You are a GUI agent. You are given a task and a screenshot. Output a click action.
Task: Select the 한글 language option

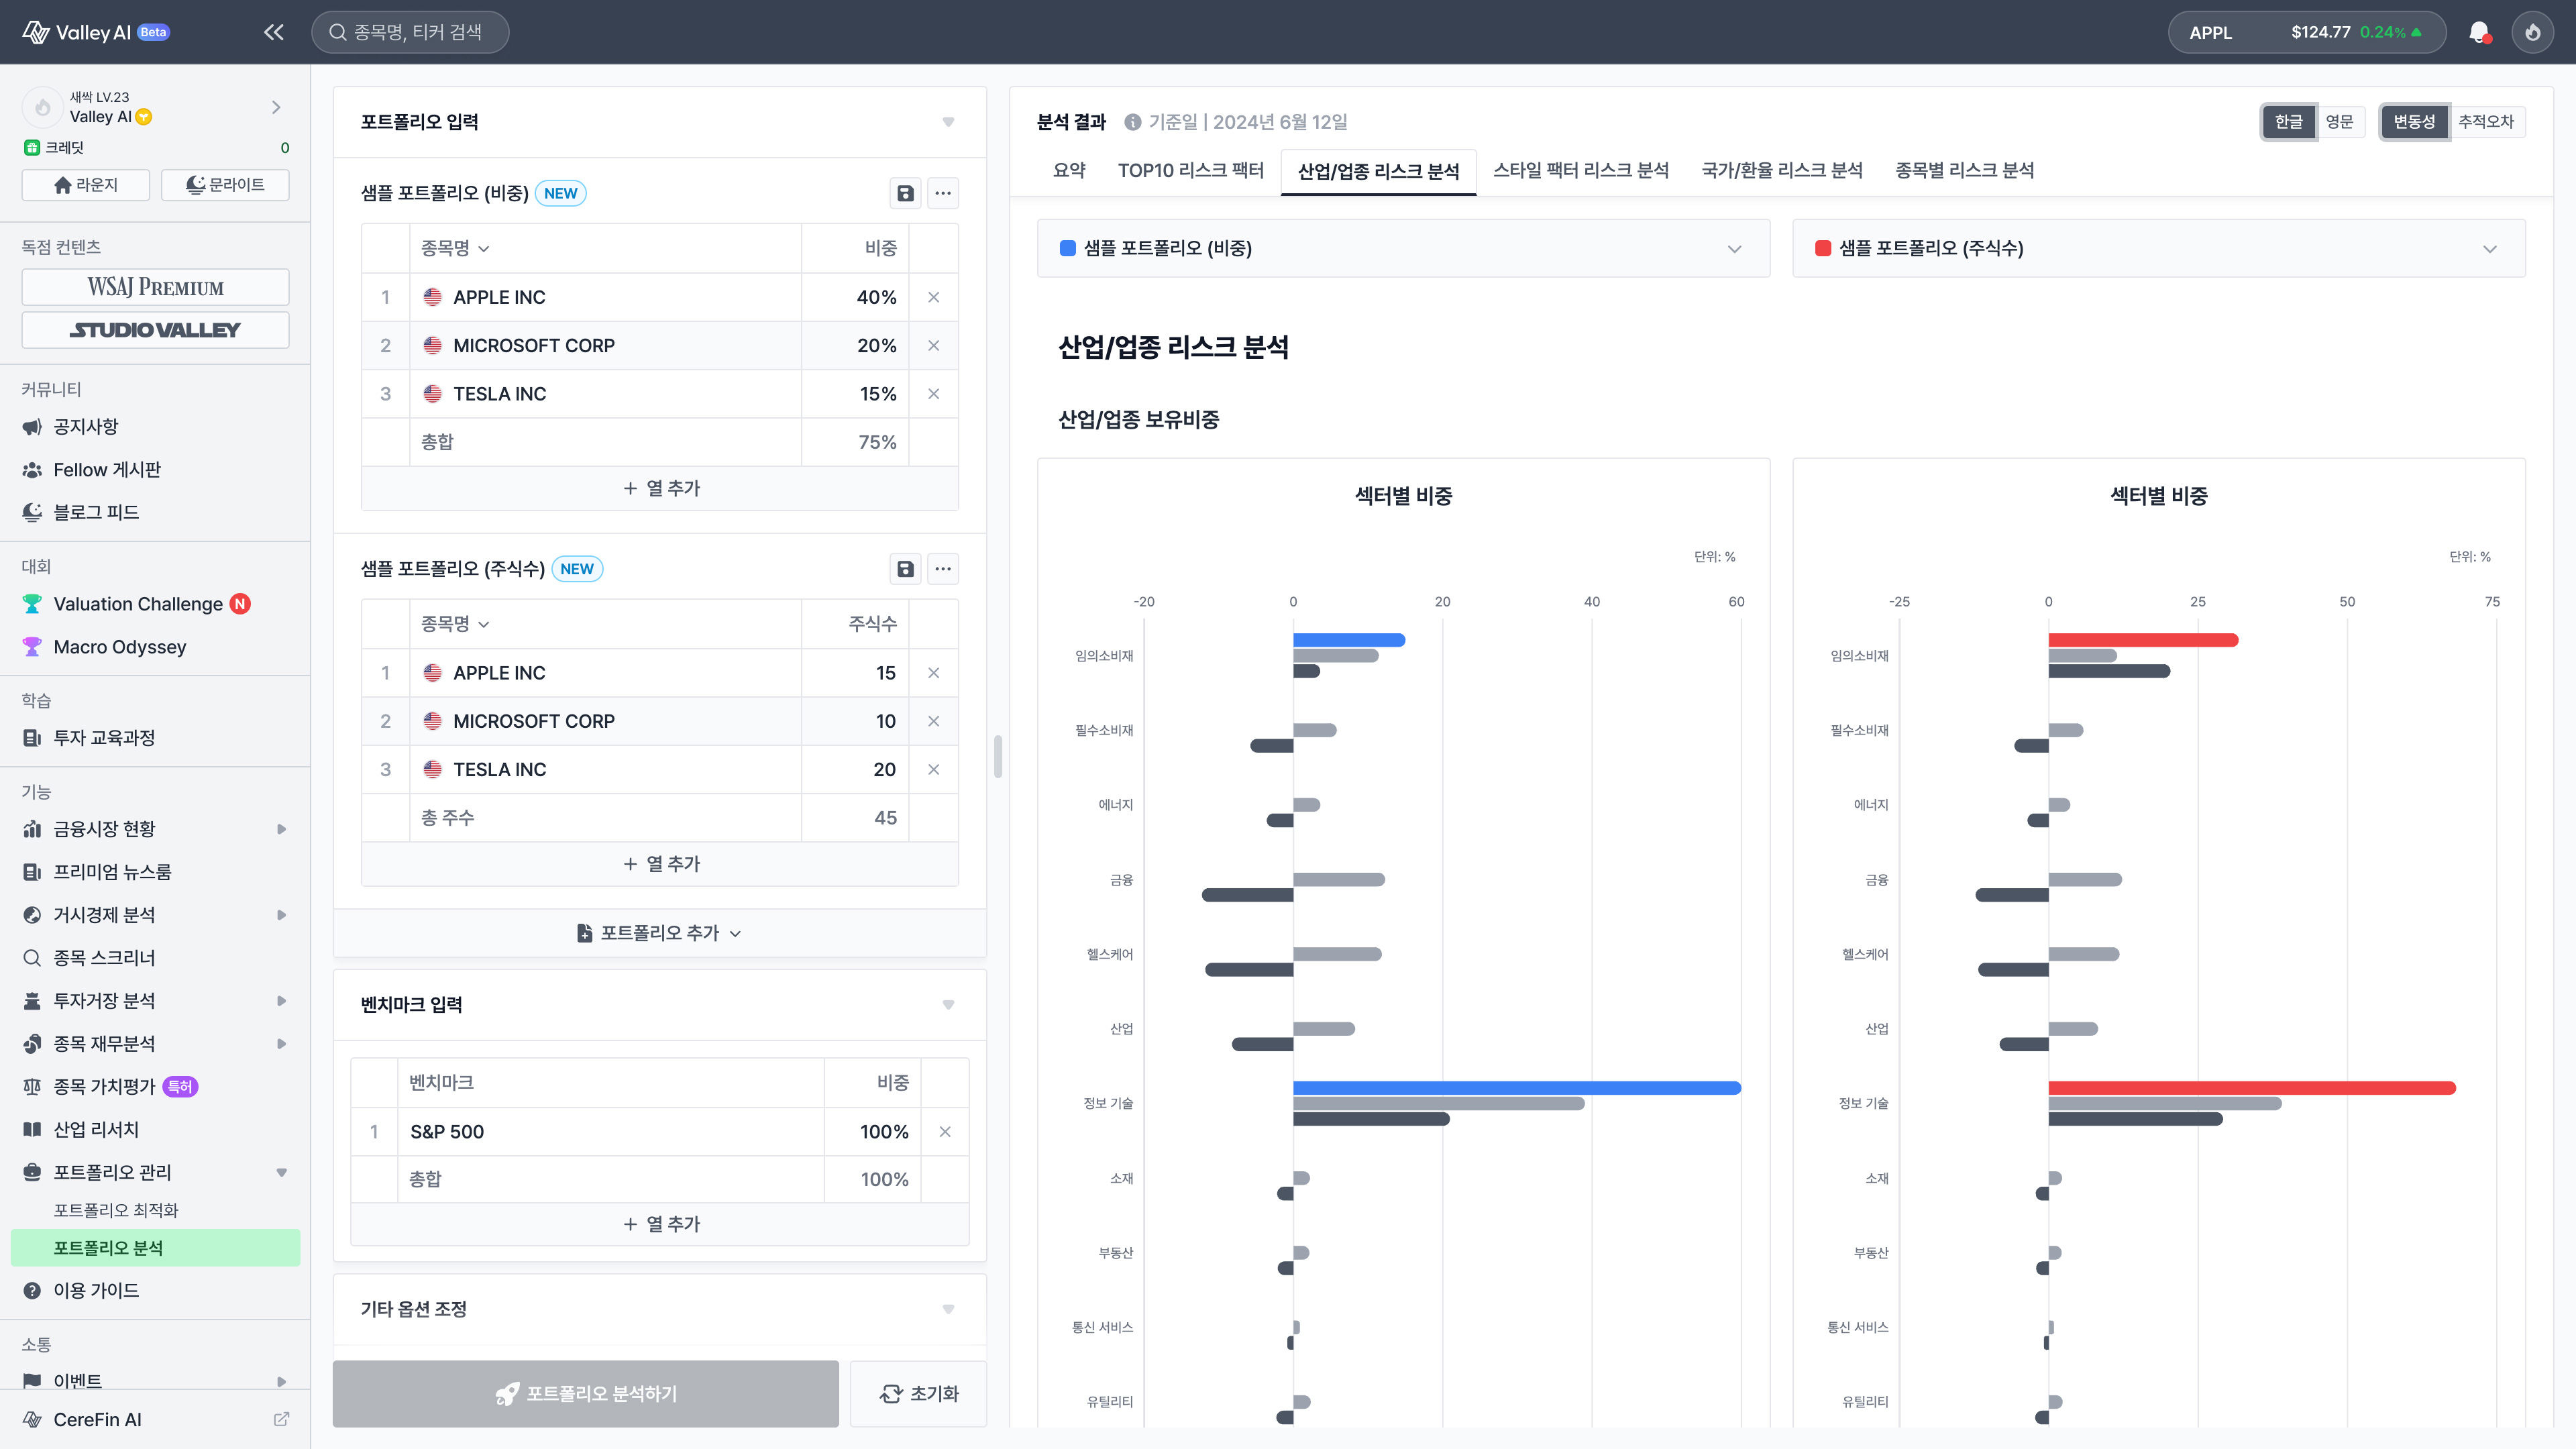[2288, 122]
